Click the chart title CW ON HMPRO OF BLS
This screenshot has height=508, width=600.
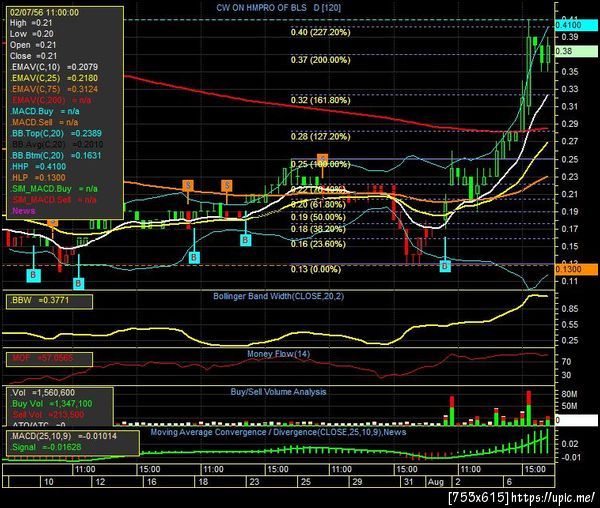pyautogui.click(x=262, y=8)
